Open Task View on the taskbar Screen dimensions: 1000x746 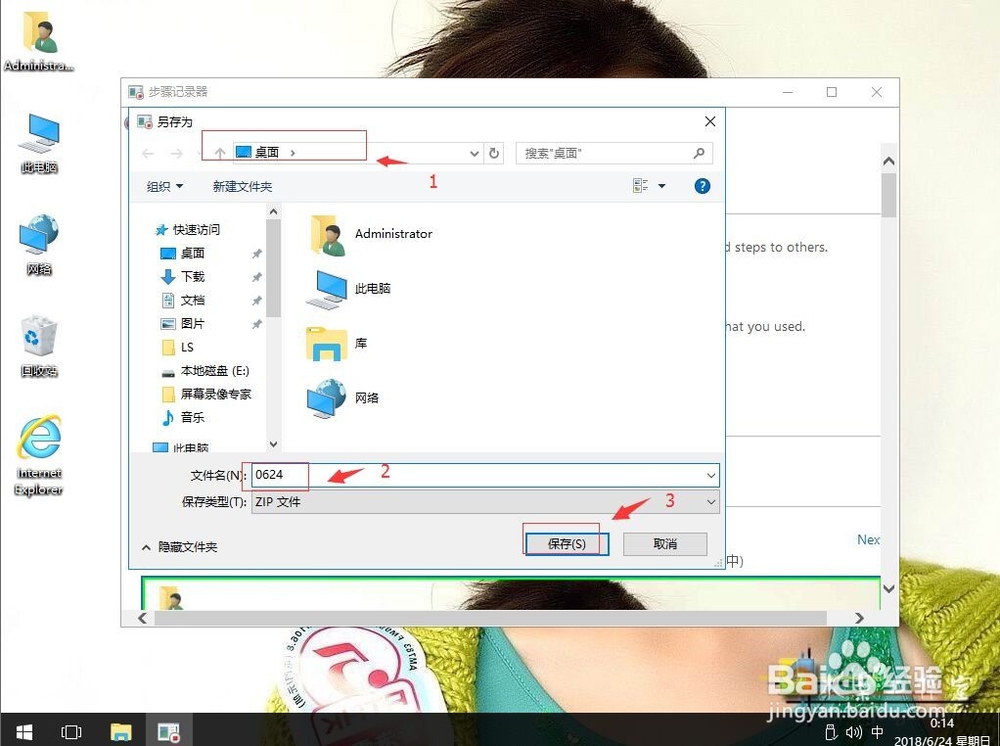pos(71,731)
